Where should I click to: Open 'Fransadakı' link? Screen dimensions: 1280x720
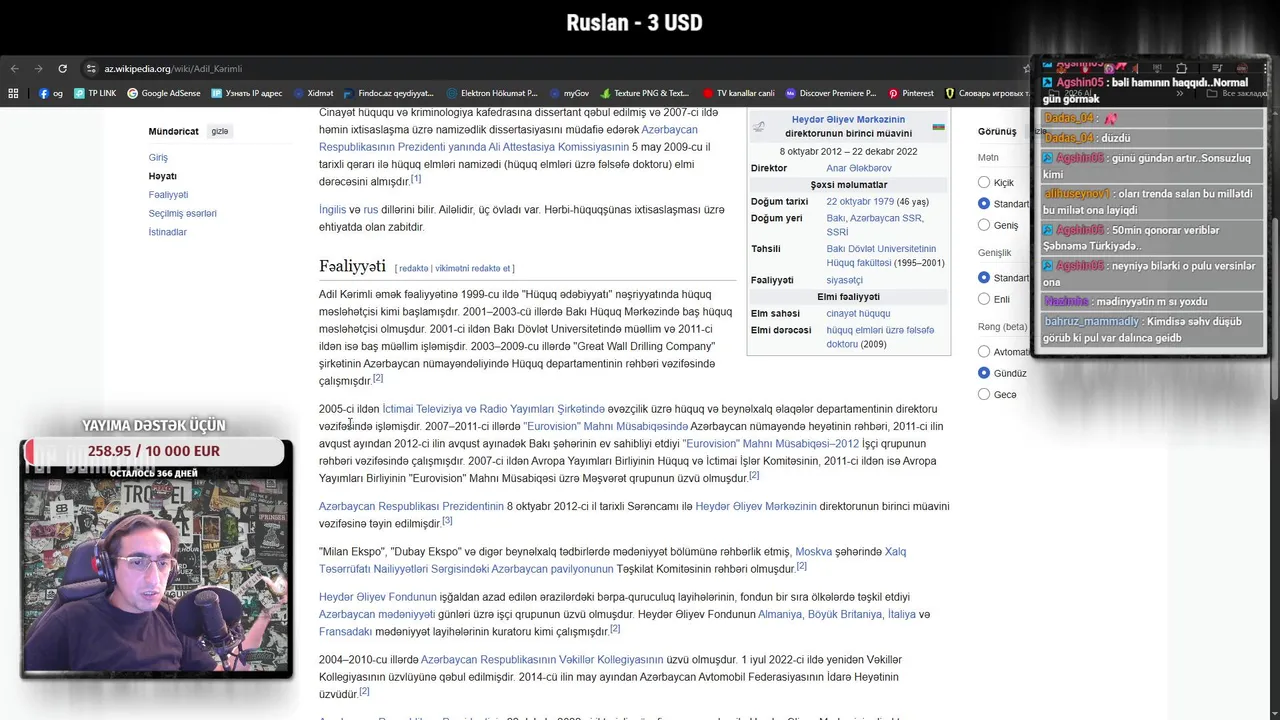[345, 632]
